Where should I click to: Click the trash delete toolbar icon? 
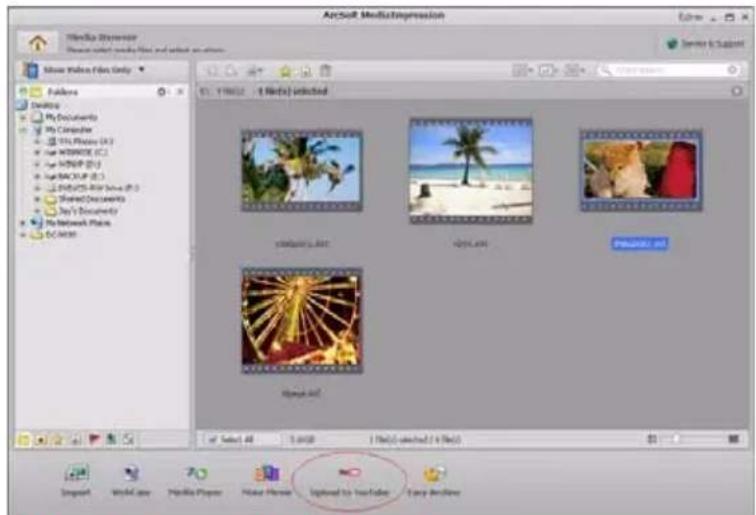coord(326,71)
